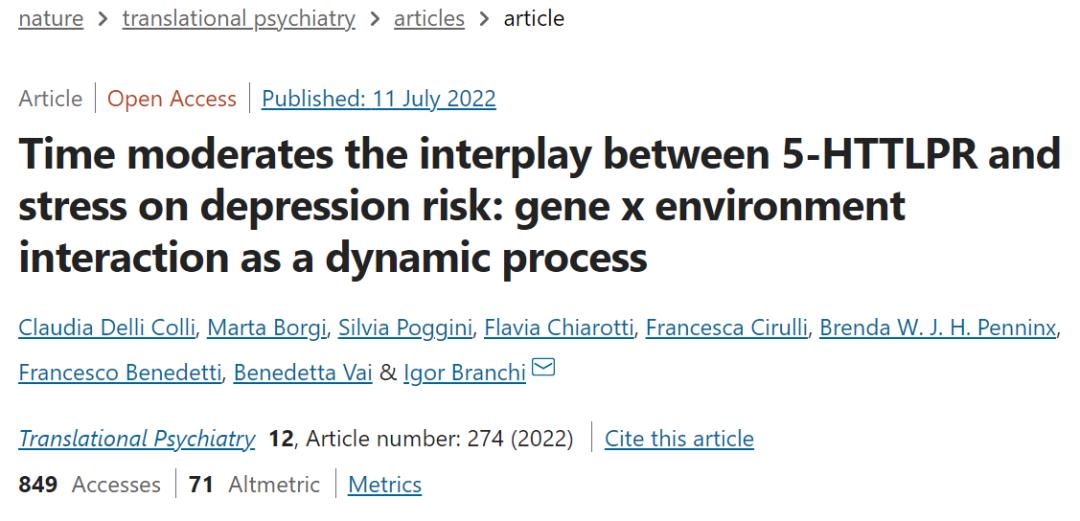
Task: Select author Silvia Poggini
Action: pyautogui.click(x=405, y=329)
